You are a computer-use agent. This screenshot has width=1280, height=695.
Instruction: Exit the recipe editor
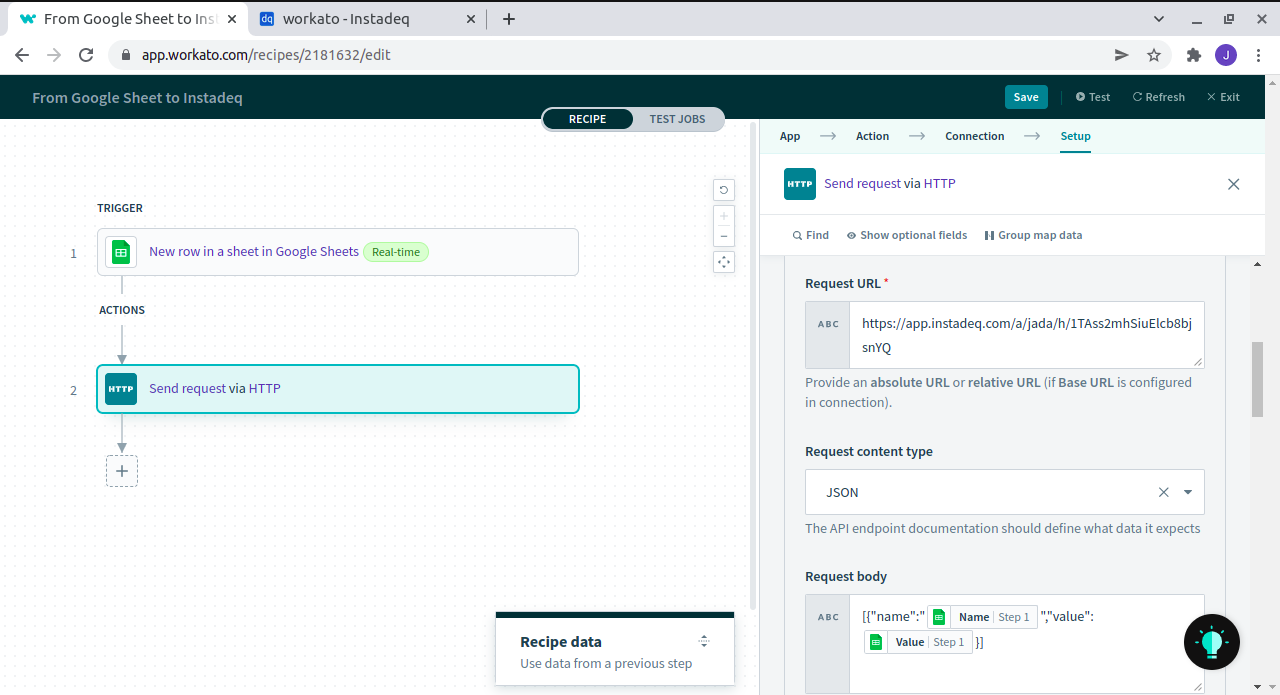tap(1223, 97)
